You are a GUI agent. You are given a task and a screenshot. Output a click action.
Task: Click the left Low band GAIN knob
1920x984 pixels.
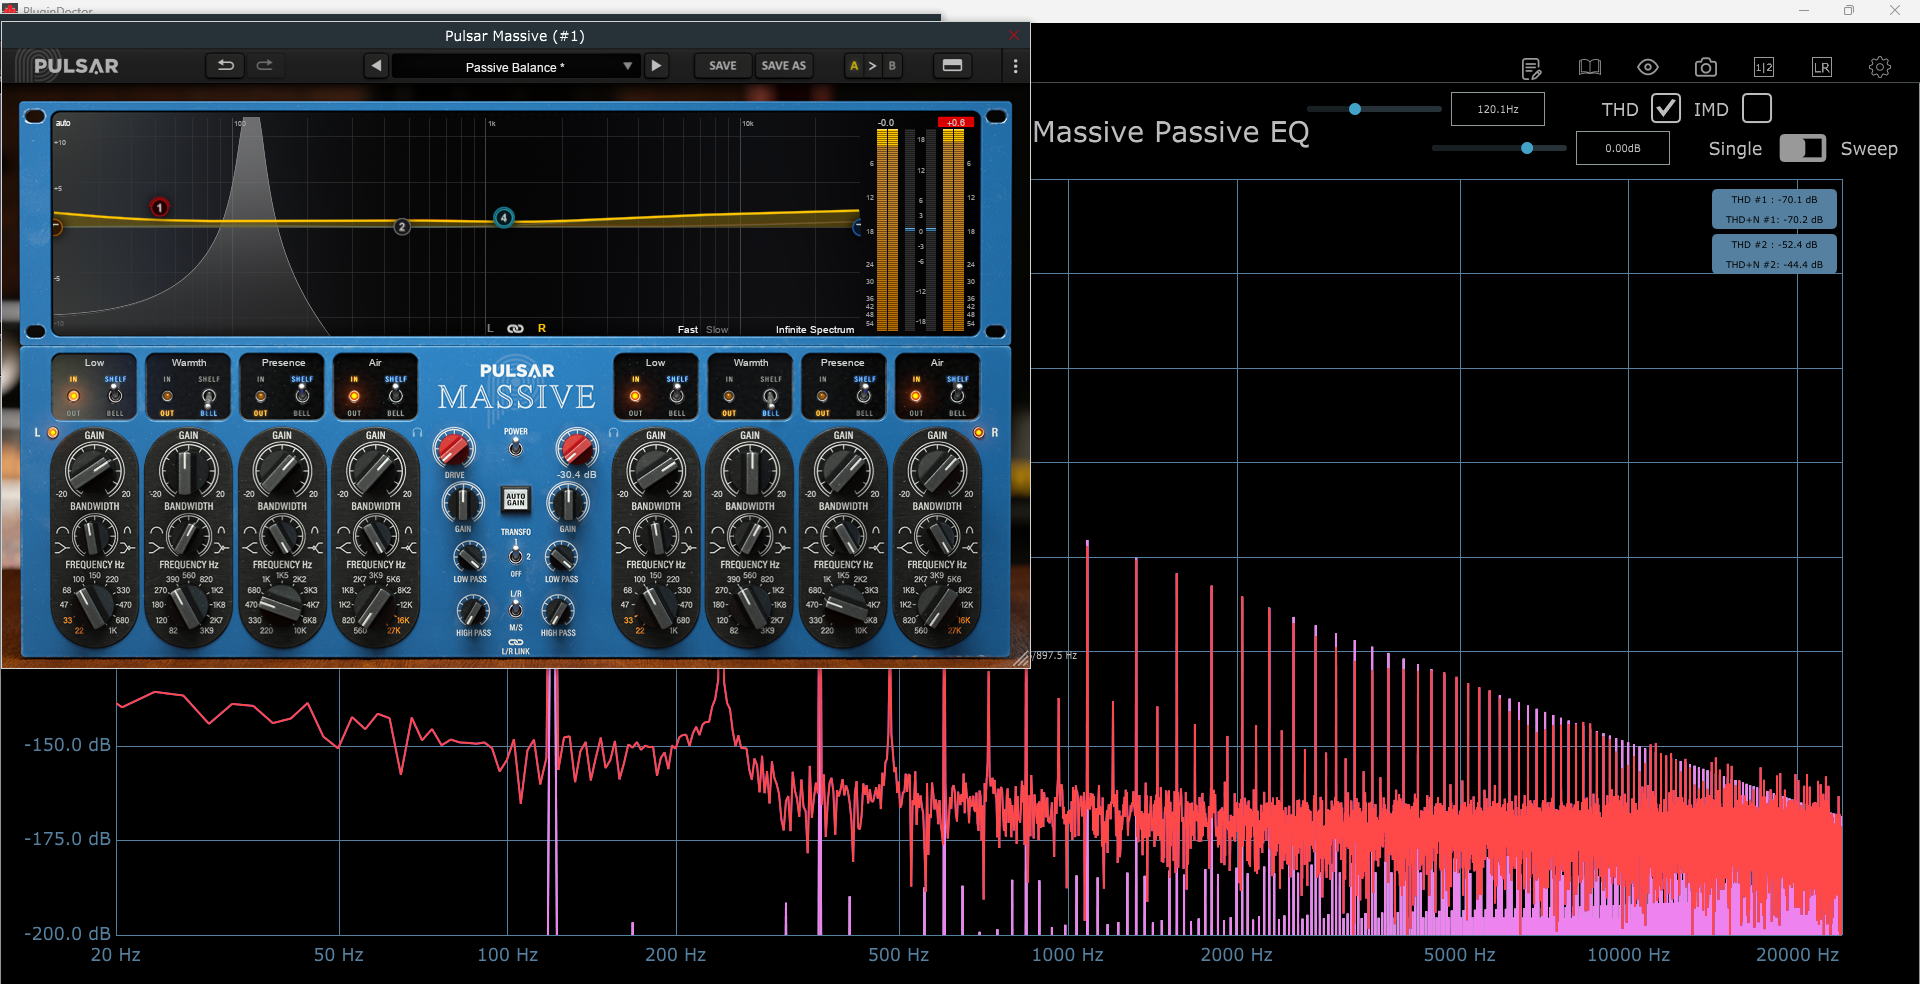click(94, 470)
